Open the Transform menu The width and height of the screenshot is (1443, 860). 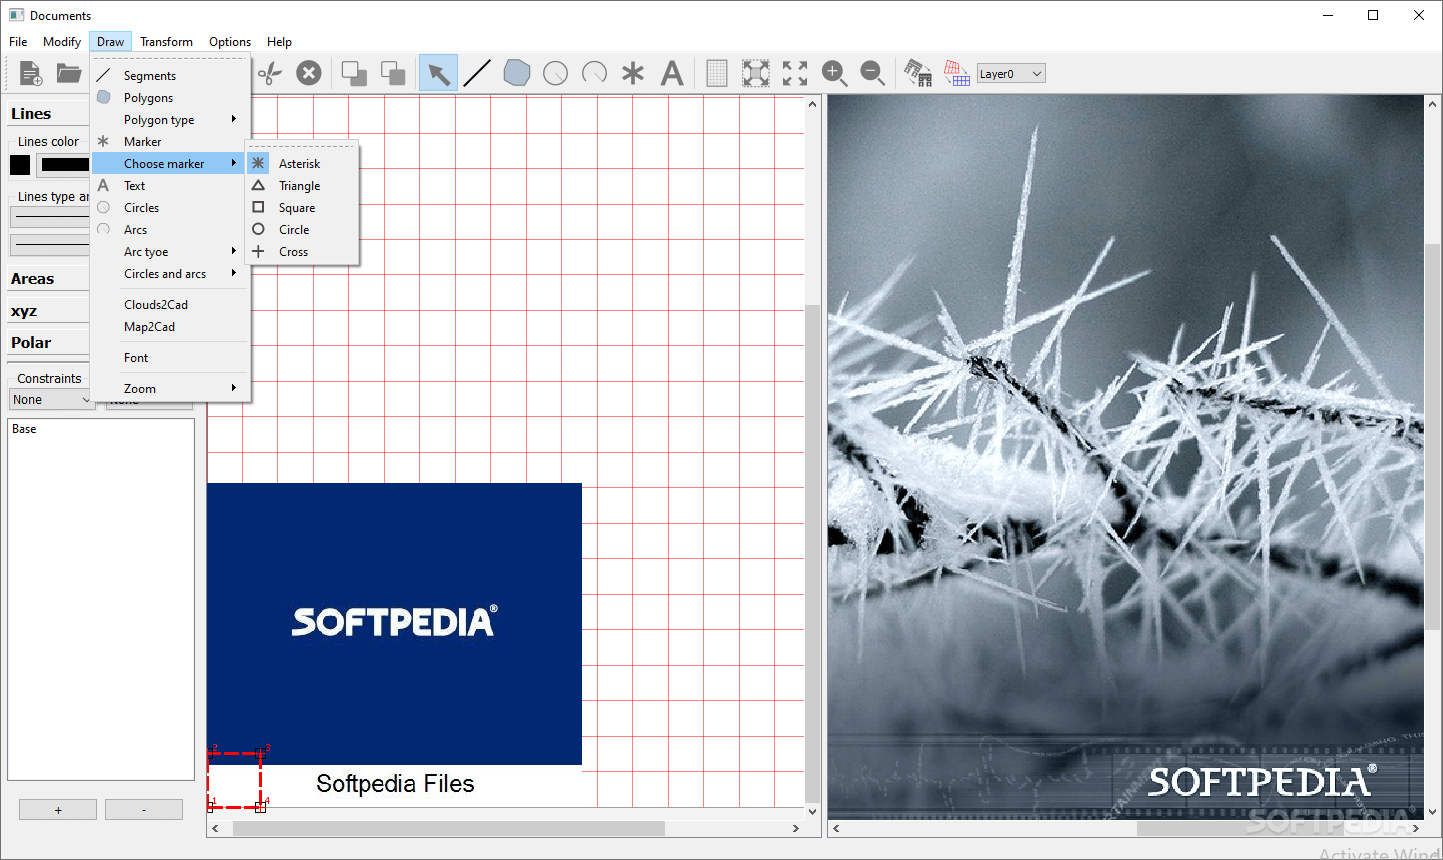166,42
